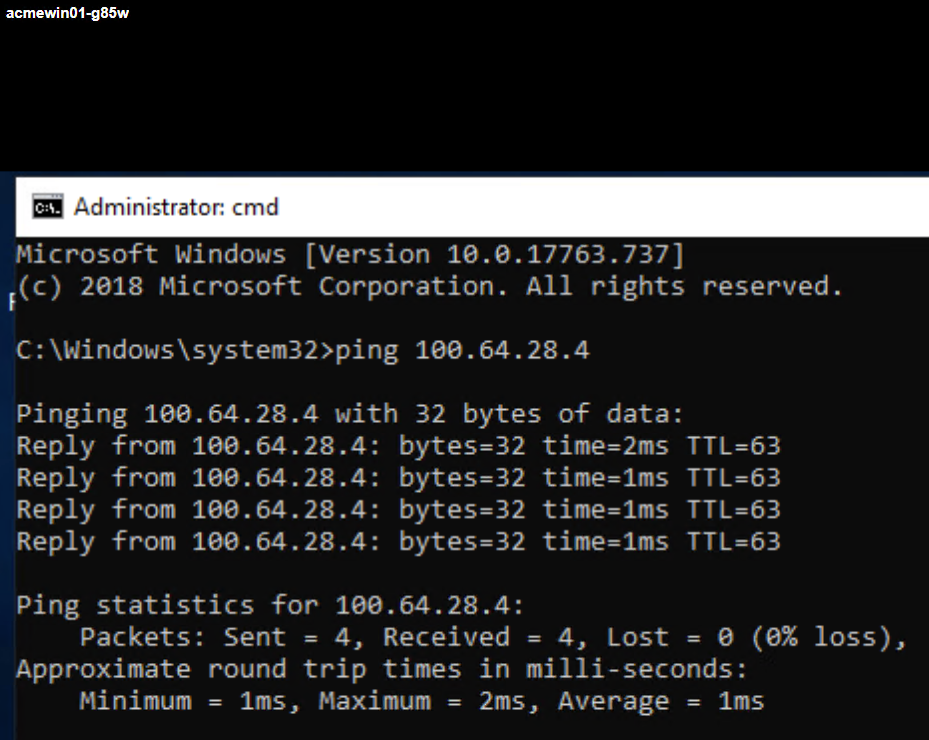Screen dimensions: 929x740
Task: Click the third "Reply from" output line
Action: pos(398,510)
